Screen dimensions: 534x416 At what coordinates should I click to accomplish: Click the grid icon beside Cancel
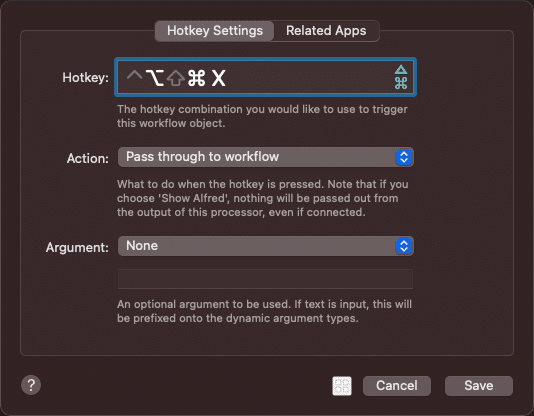pyautogui.click(x=342, y=386)
